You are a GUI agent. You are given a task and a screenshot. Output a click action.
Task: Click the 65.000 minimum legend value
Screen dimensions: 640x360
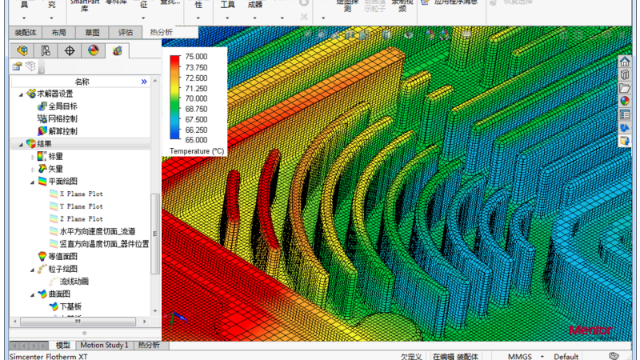coord(196,140)
